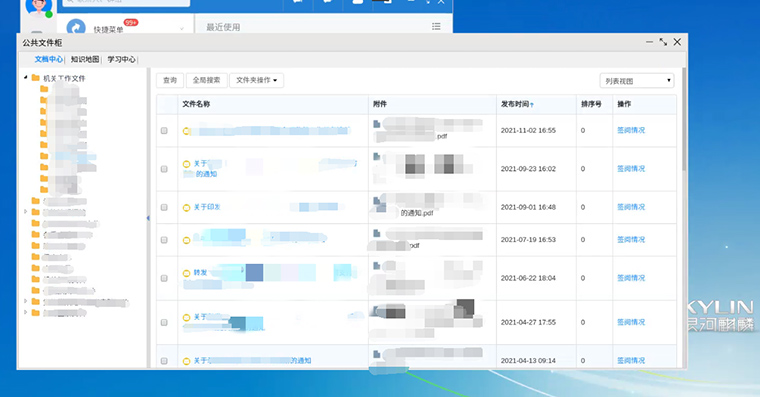The width and height of the screenshot is (760, 397).
Task: Click document status icon in 2021-04-13 row
Action: click(x=186, y=361)
